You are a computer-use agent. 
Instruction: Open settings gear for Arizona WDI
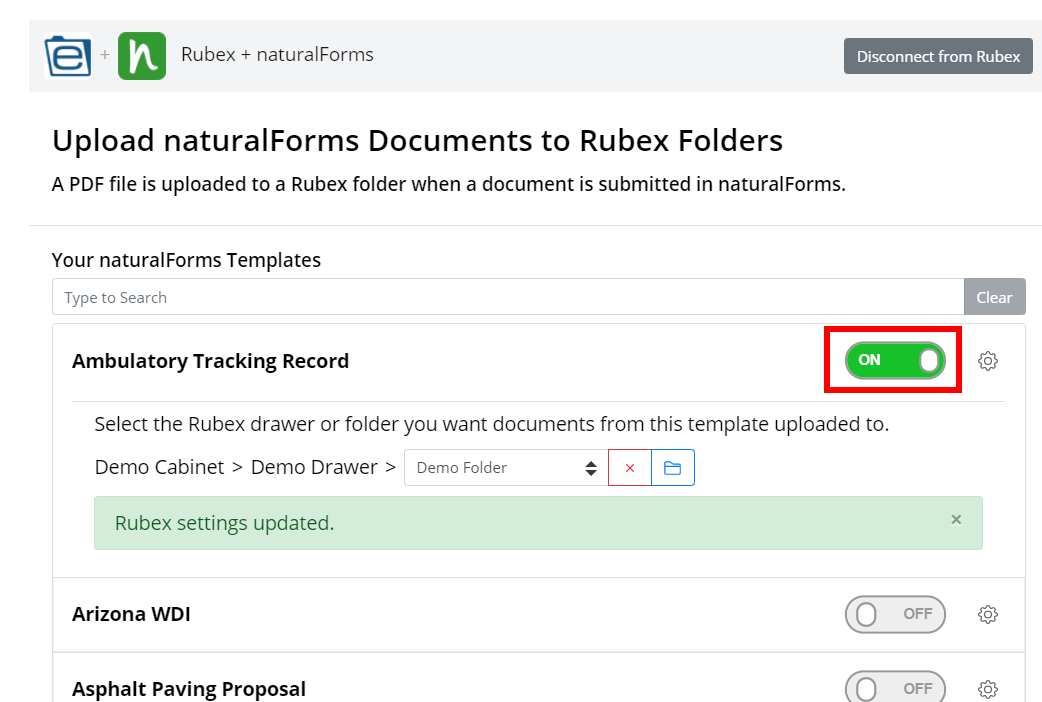pyautogui.click(x=988, y=614)
